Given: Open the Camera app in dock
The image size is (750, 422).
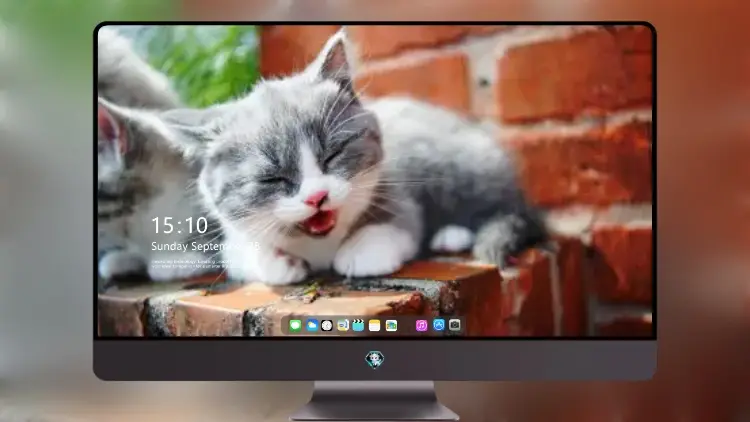Looking at the screenshot, I should (455, 325).
